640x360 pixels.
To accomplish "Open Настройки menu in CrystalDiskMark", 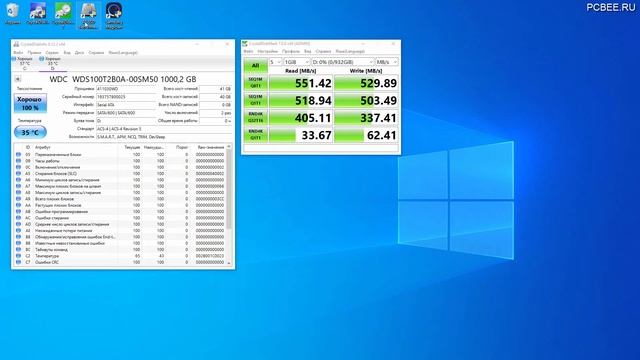I will [268, 51].
